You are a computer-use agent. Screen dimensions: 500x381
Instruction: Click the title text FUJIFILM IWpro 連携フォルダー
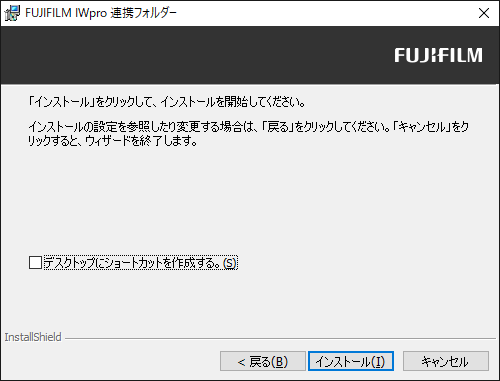(101, 13)
